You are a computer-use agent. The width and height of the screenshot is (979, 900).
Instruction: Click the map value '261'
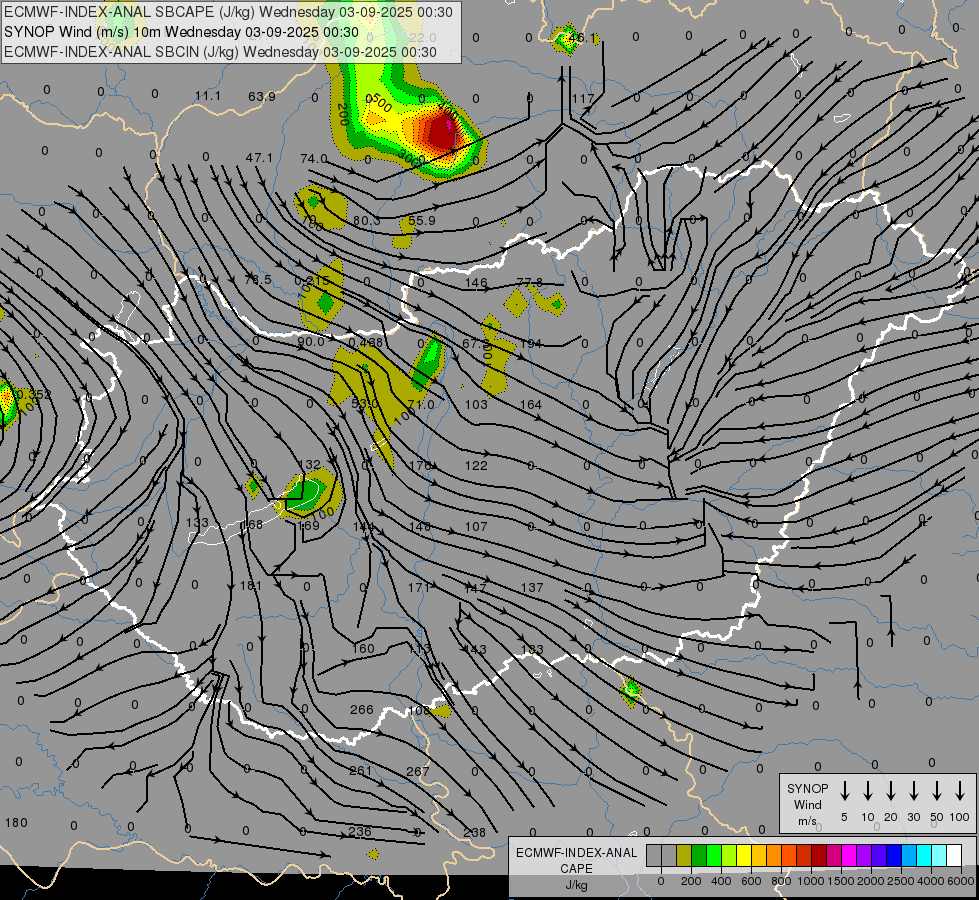click(x=360, y=771)
